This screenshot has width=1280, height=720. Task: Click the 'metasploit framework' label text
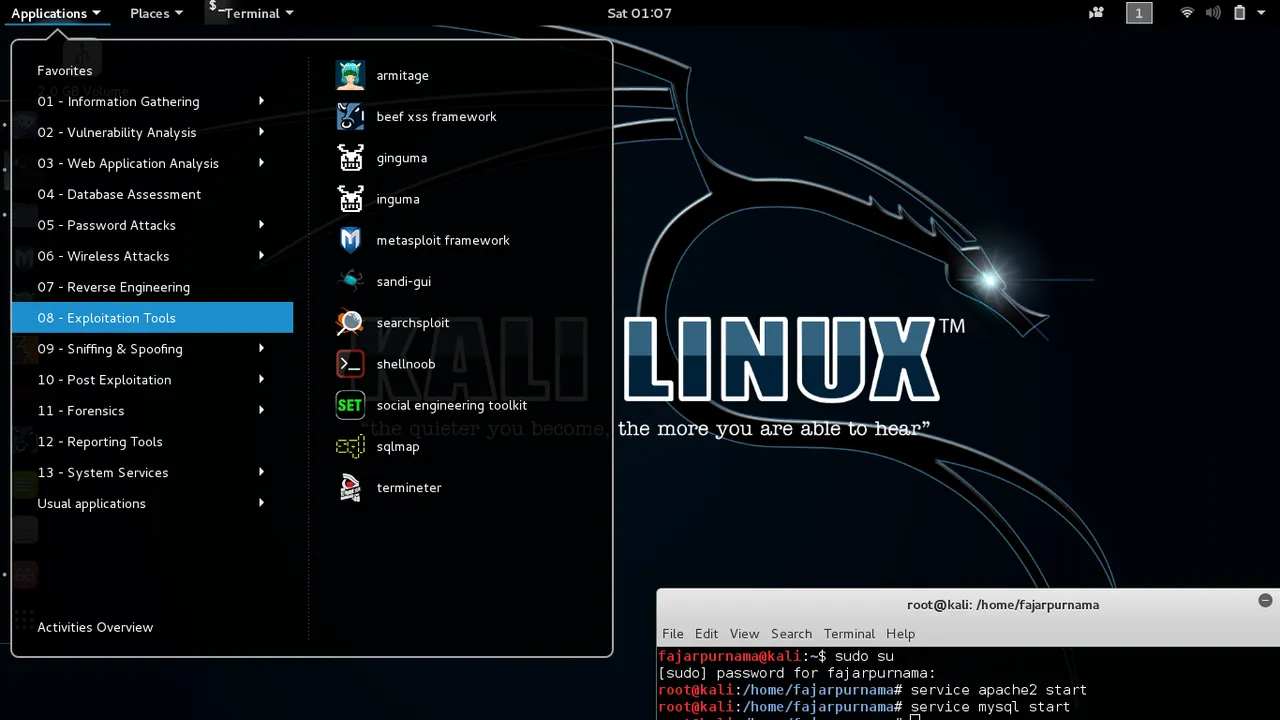[x=443, y=240]
